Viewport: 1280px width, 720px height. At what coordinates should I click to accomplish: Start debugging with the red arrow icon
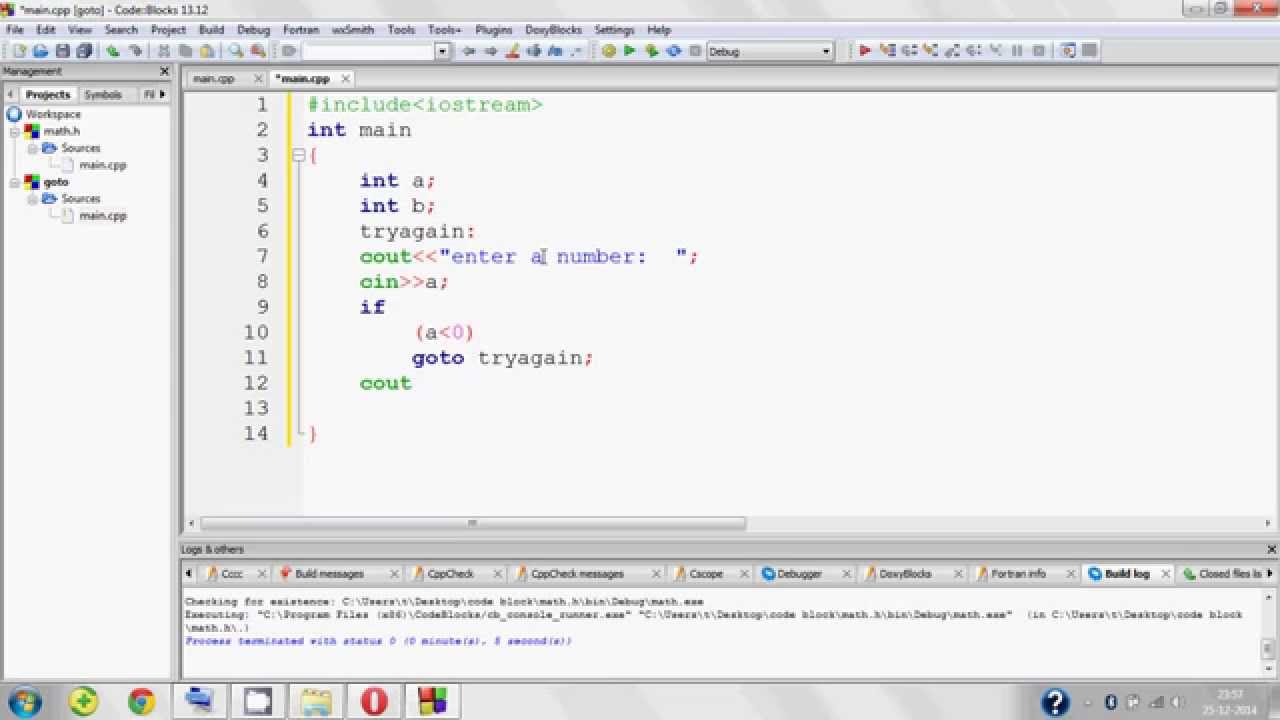865,51
